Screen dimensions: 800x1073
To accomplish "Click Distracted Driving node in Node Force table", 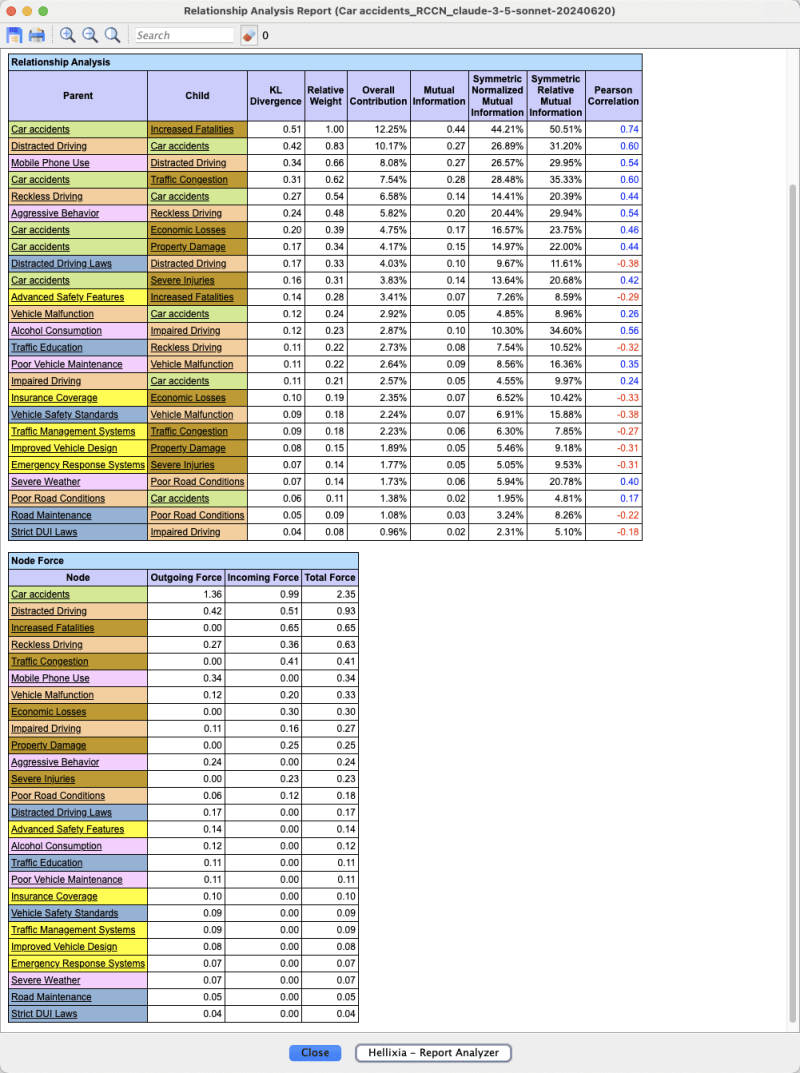I will pyautogui.click(x=49, y=611).
